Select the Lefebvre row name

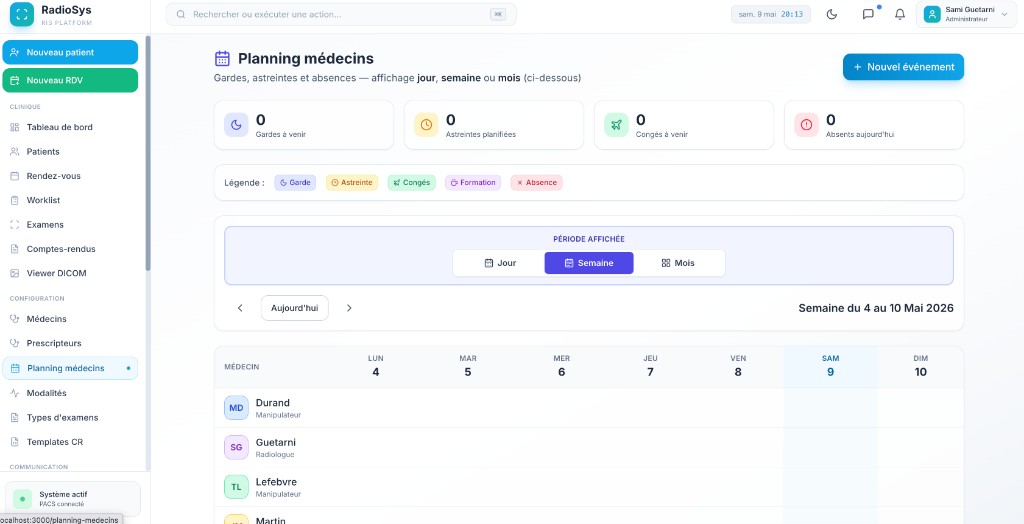tap(276, 482)
